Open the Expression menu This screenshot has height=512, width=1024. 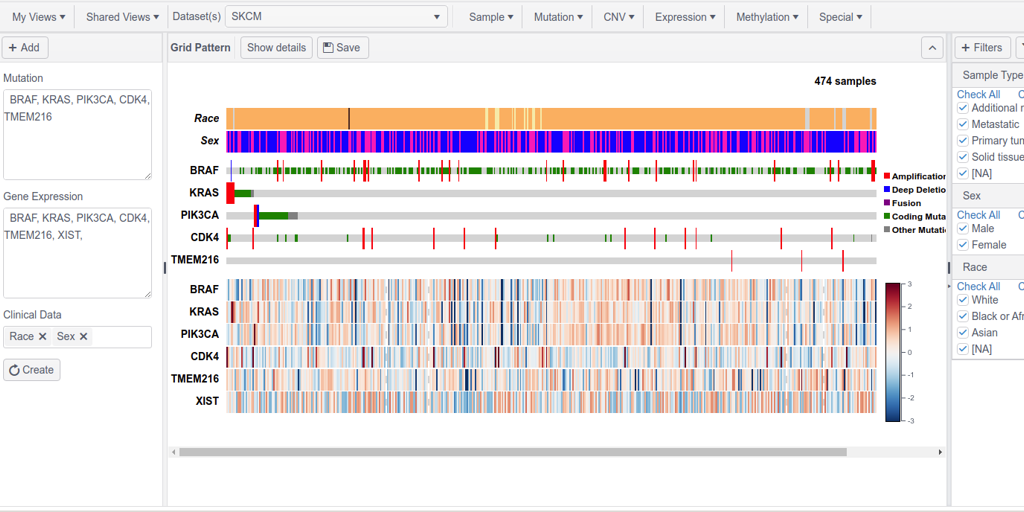pos(685,17)
